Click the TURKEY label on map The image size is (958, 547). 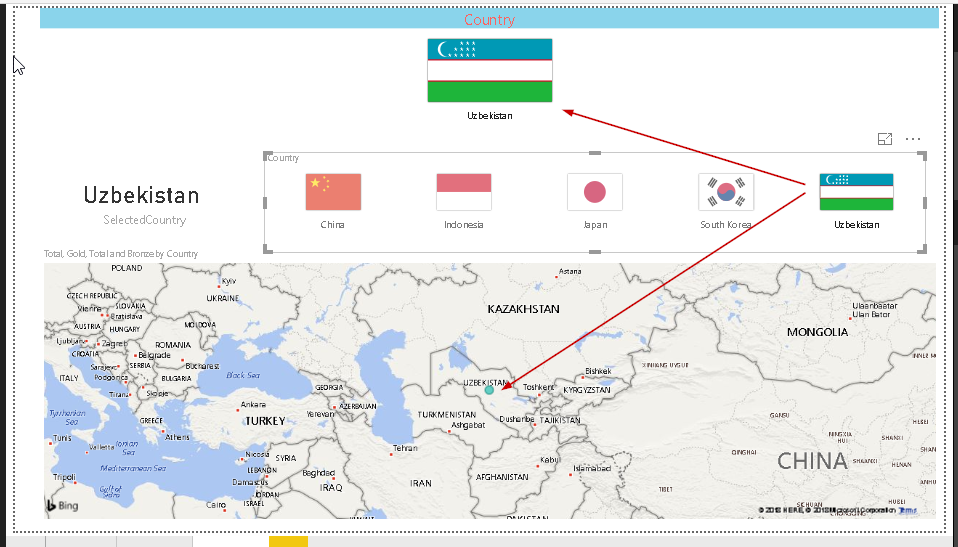pyautogui.click(x=265, y=421)
